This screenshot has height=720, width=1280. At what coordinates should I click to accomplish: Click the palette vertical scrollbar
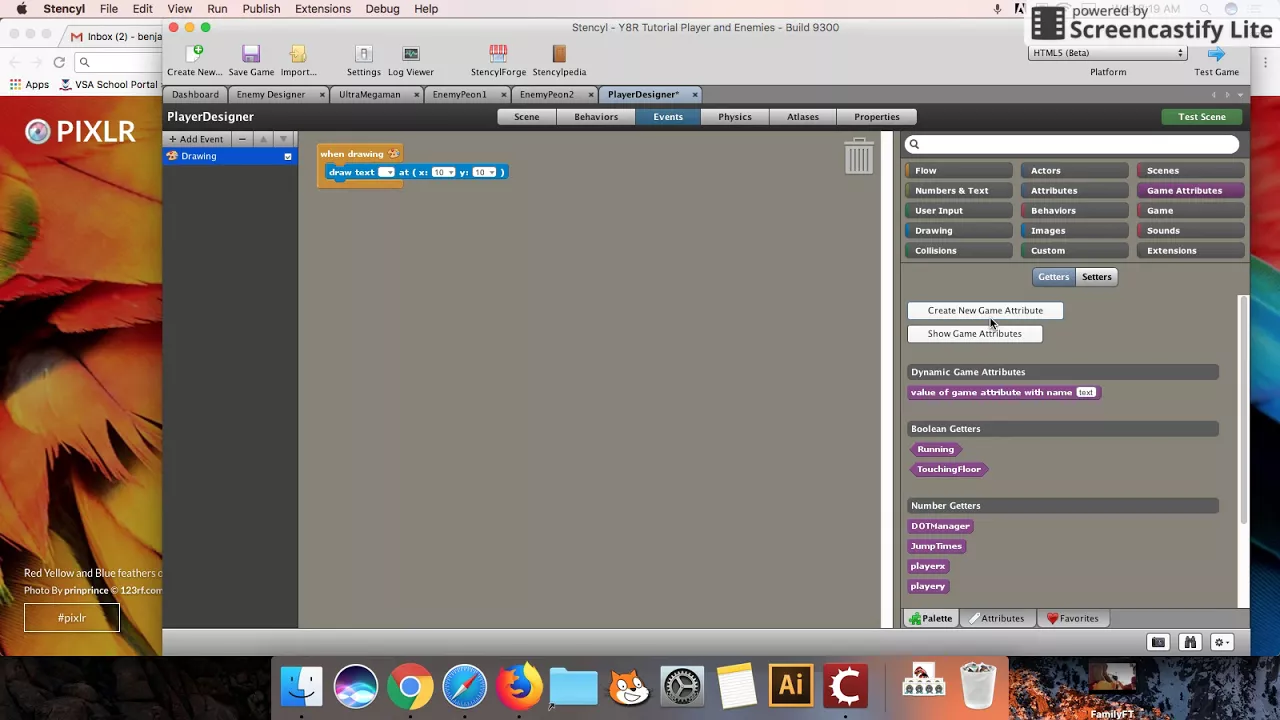(x=1244, y=410)
